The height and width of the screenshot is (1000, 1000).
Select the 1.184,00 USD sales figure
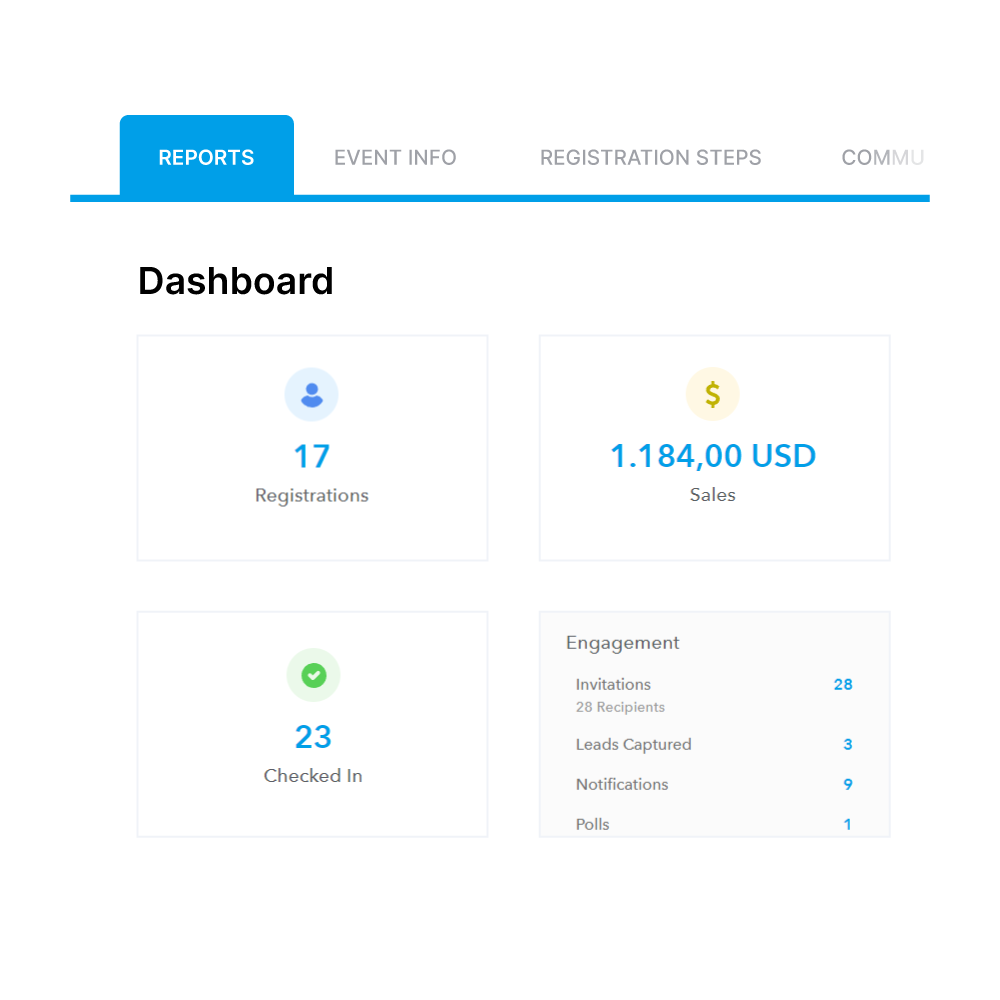(x=713, y=455)
